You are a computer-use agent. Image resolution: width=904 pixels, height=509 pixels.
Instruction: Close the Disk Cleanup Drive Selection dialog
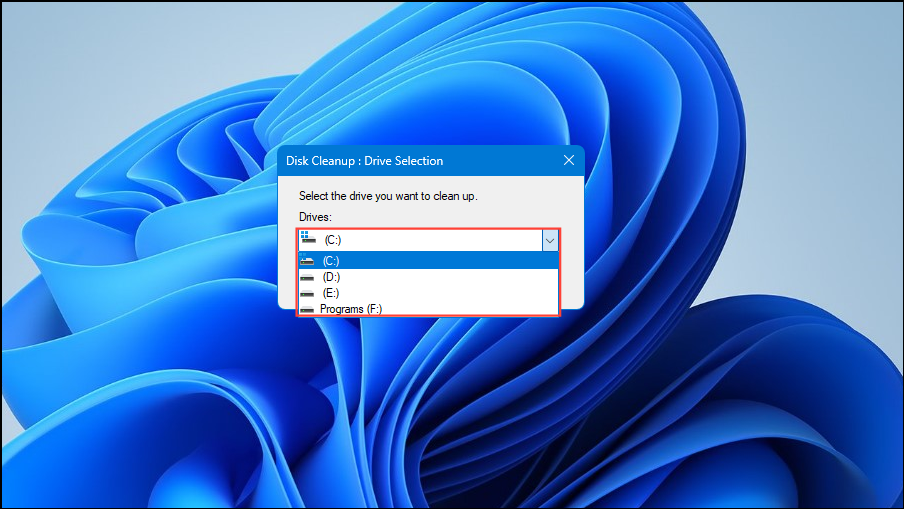pyautogui.click(x=568, y=160)
